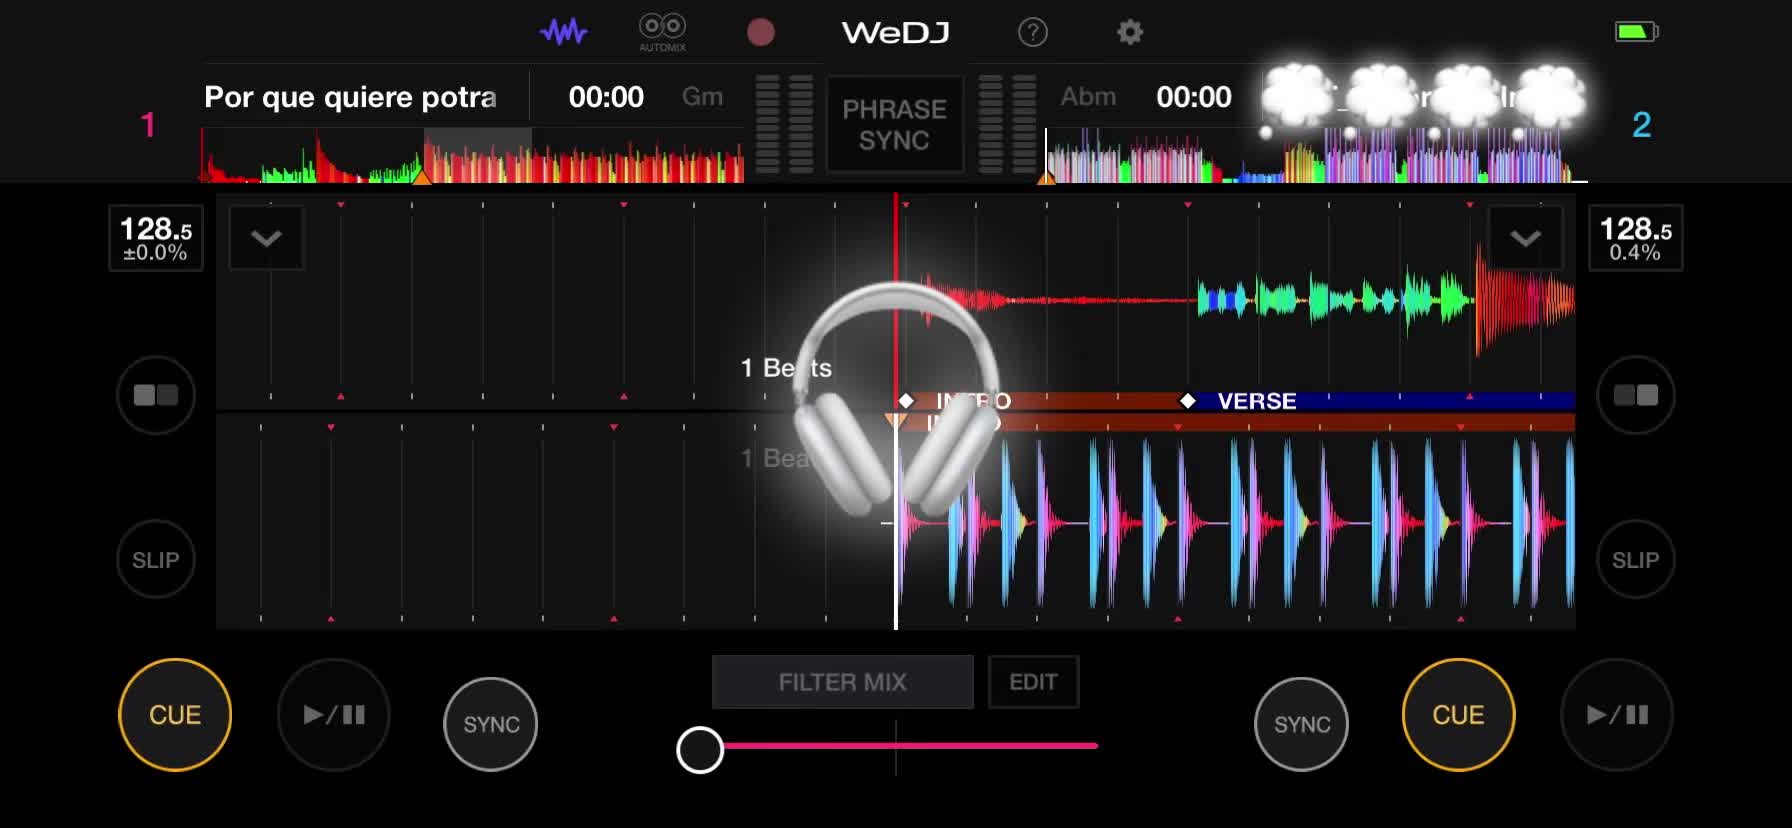This screenshot has width=1792, height=828.
Task: Select the FILTER MIX mode
Action: coord(843,682)
